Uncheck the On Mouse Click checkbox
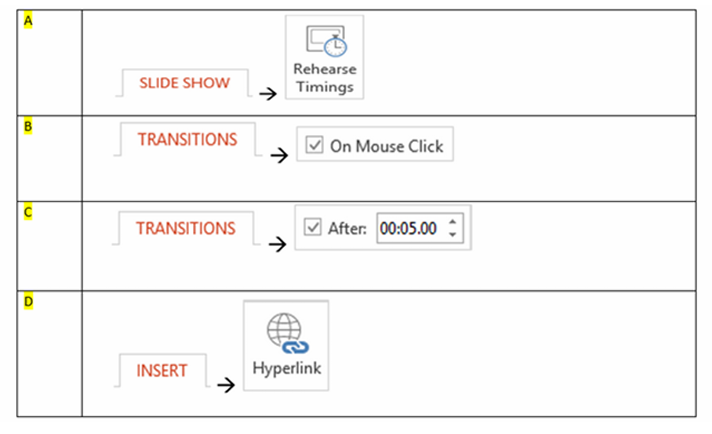 click(x=314, y=146)
